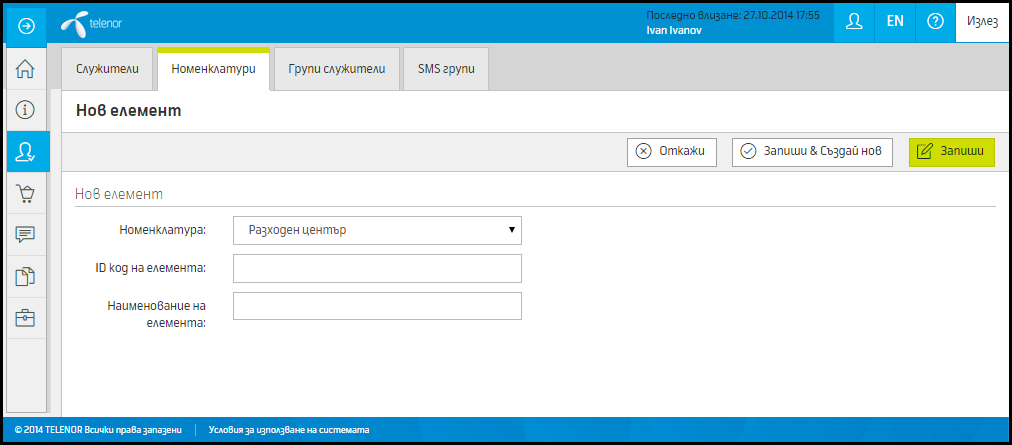The width and height of the screenshot is (1012, 445).
Task: Open the Home icon in the sidebar
Action: tap(26, 68)
